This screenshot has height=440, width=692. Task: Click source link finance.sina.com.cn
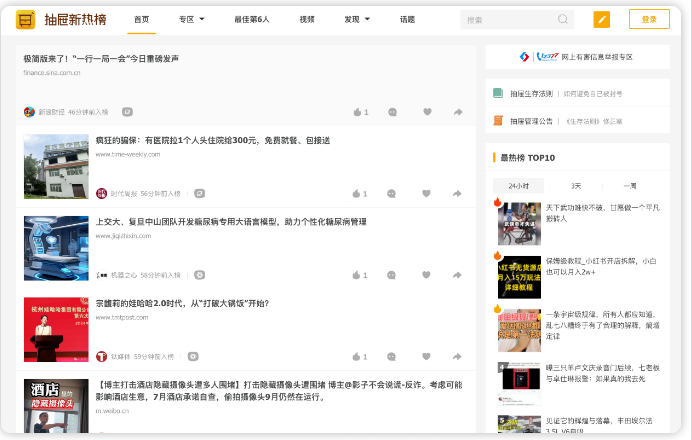tap(52, 73)
